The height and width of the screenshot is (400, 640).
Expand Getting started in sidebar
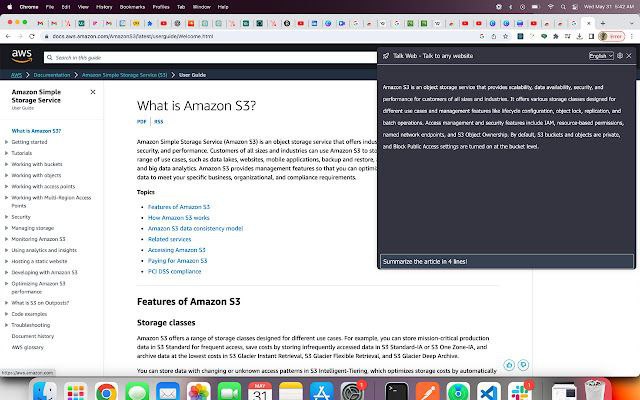tap(7, 142)
